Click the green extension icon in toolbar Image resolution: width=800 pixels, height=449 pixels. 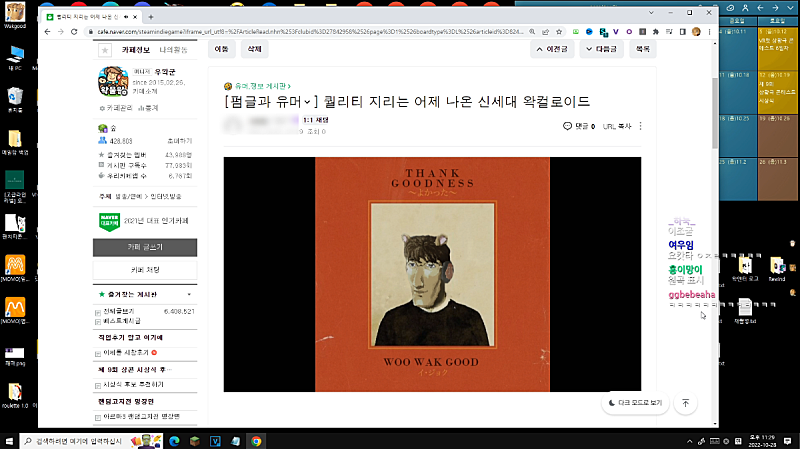[576, 32]
